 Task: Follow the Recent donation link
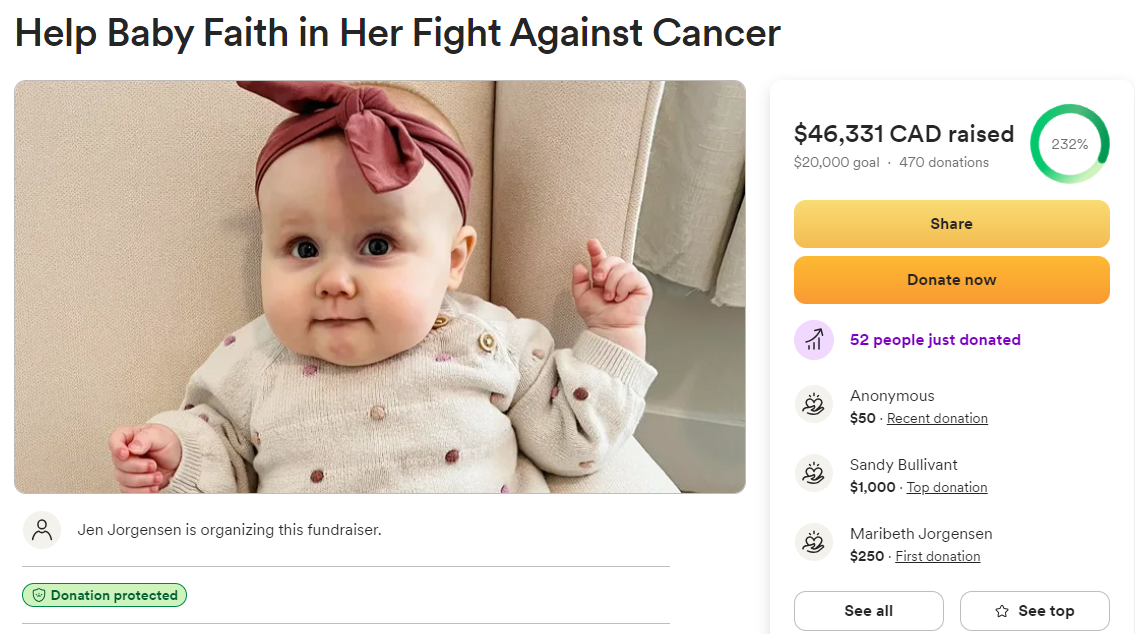[x=937, y=419]
